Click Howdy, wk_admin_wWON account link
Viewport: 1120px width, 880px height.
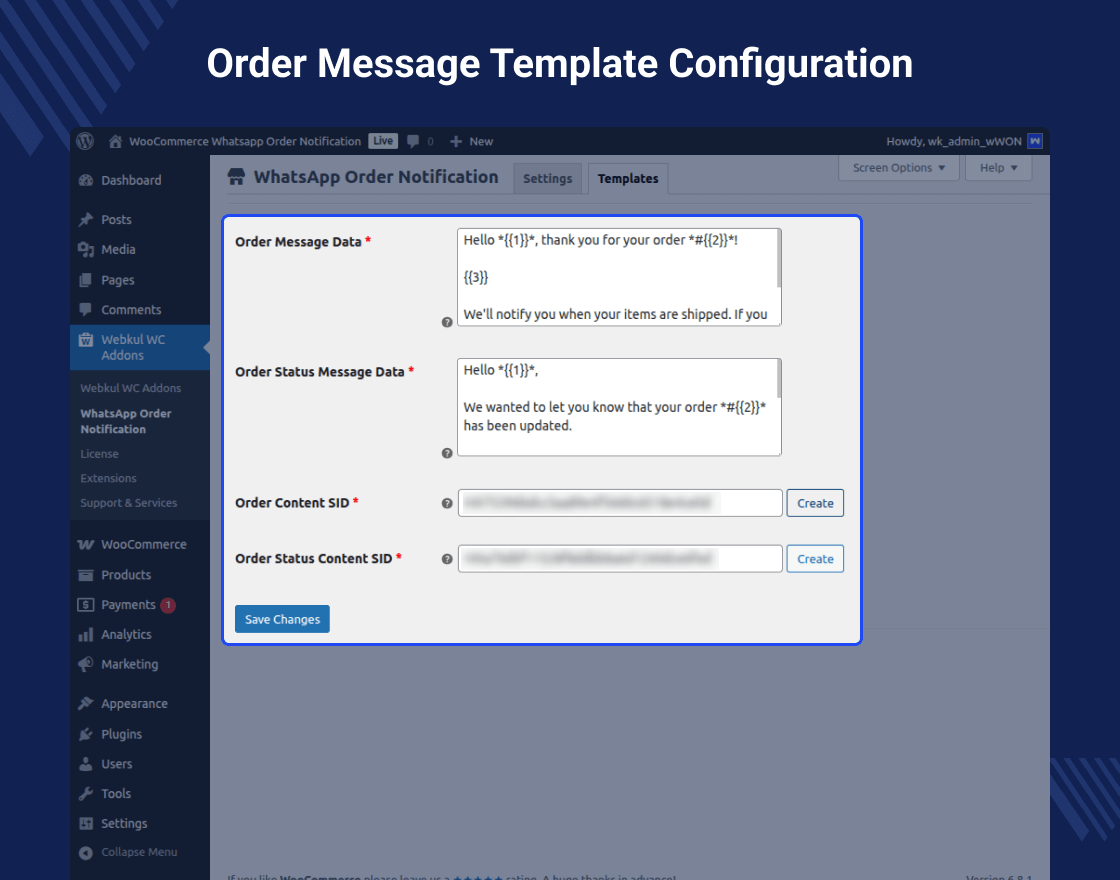[x=954, y=141]
